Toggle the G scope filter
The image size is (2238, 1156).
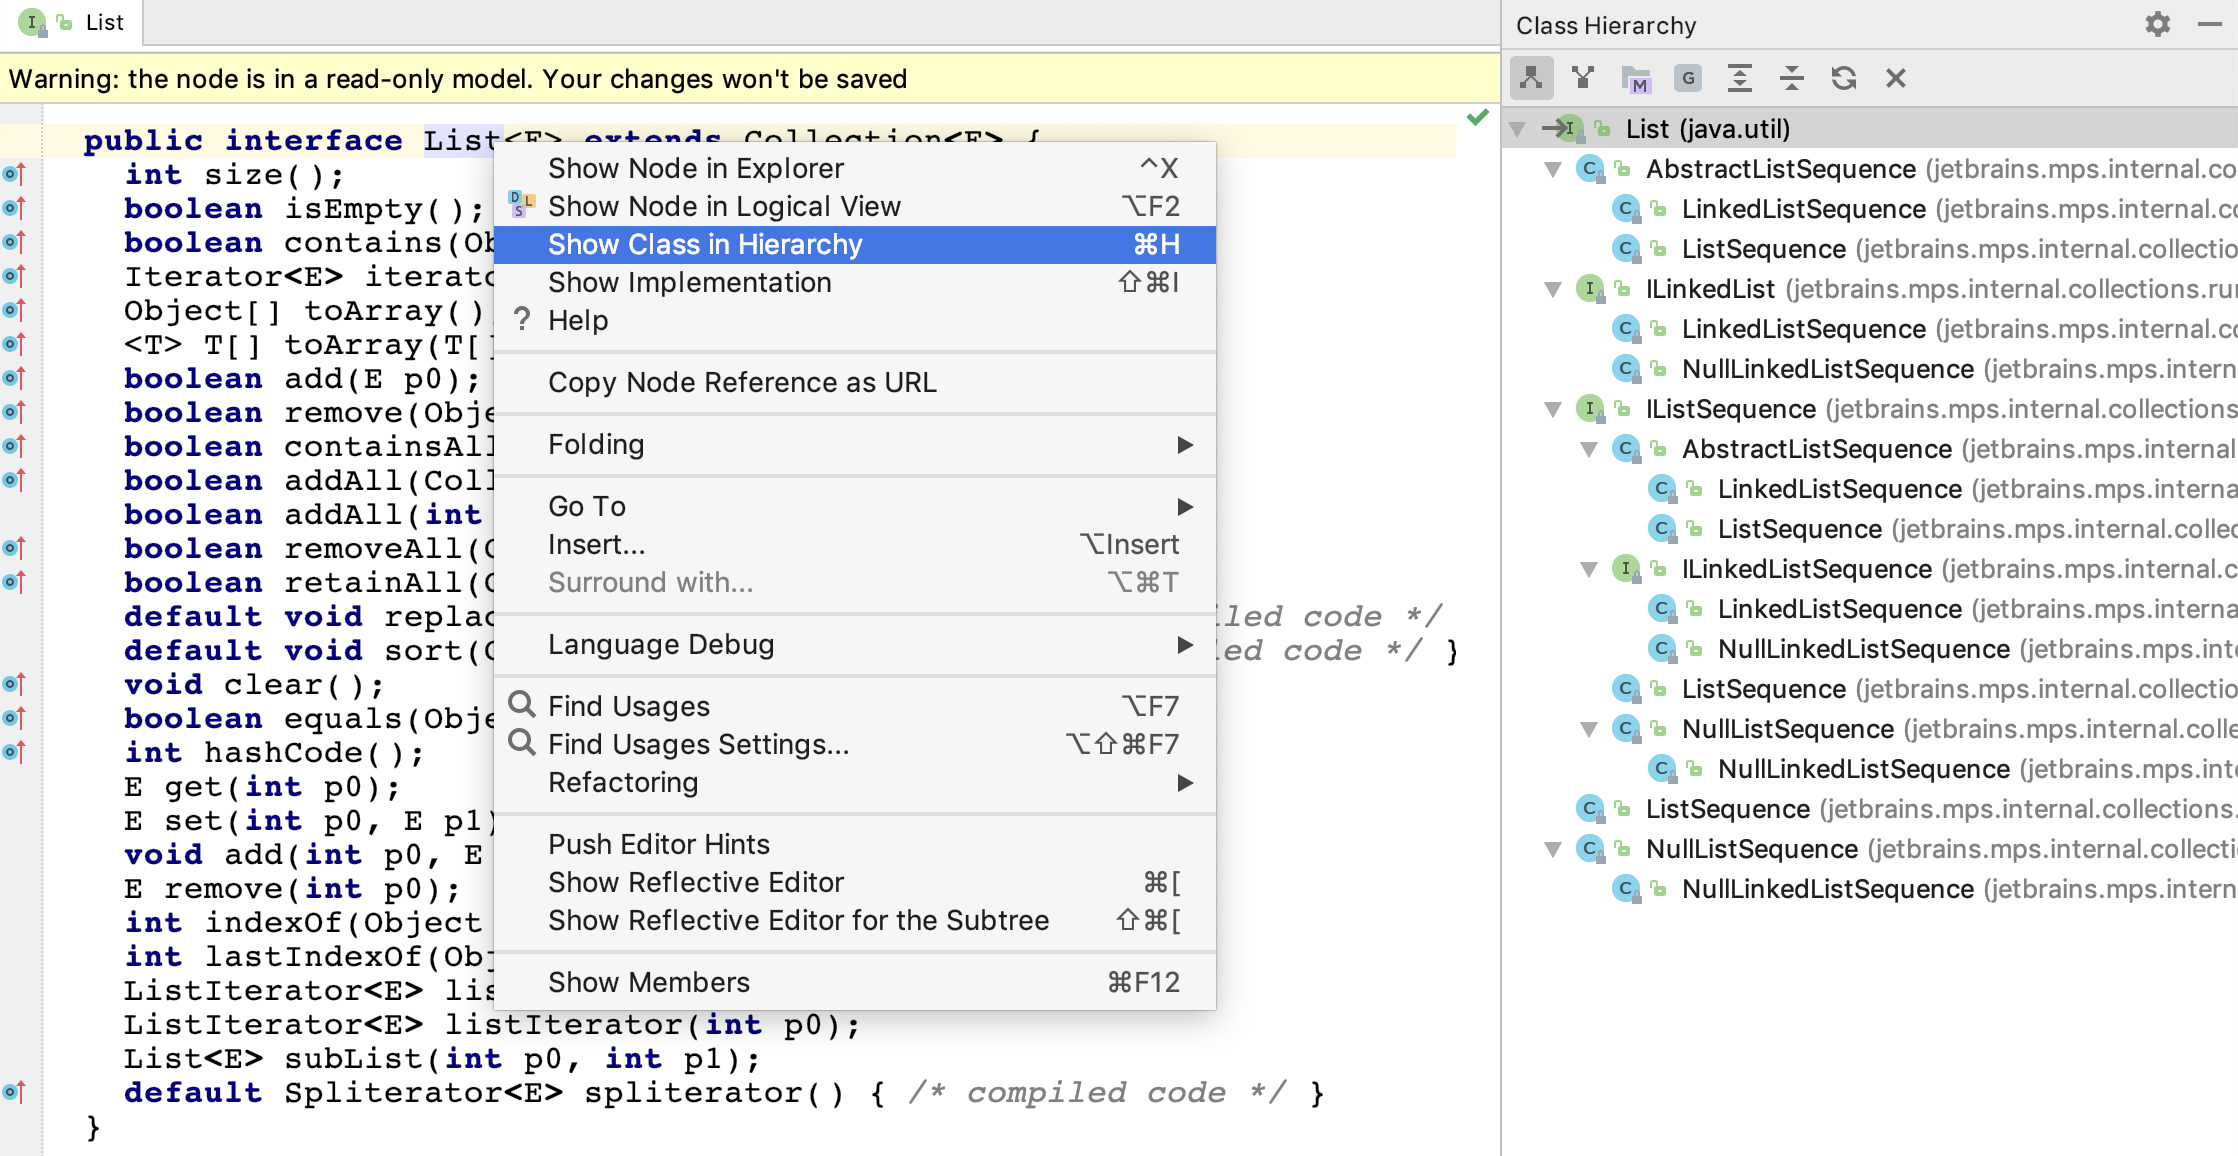point(1690,77)
